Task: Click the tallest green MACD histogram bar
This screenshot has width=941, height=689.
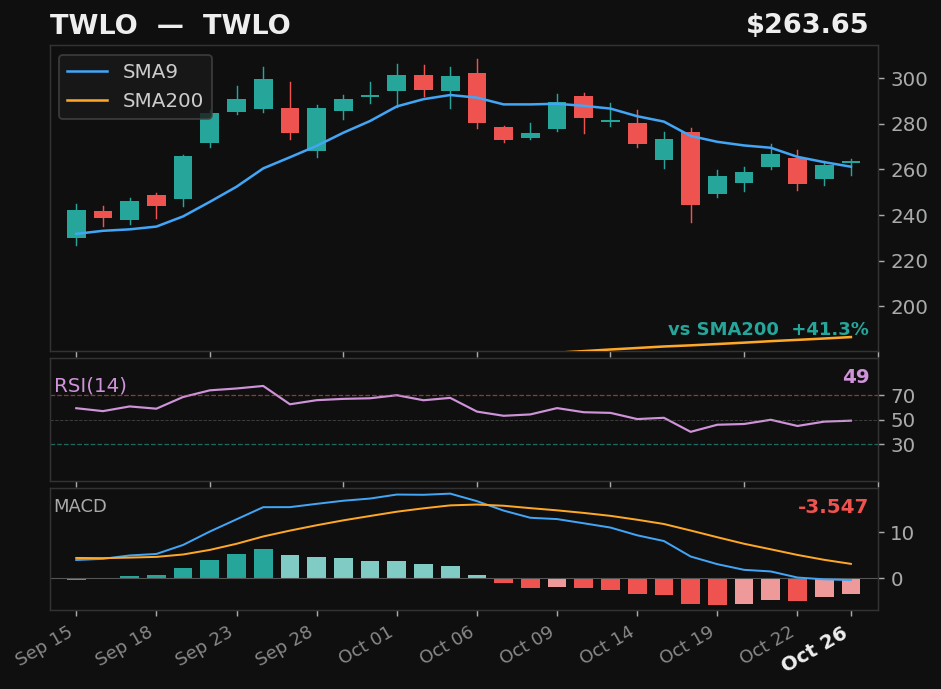Action: [263, 564]
